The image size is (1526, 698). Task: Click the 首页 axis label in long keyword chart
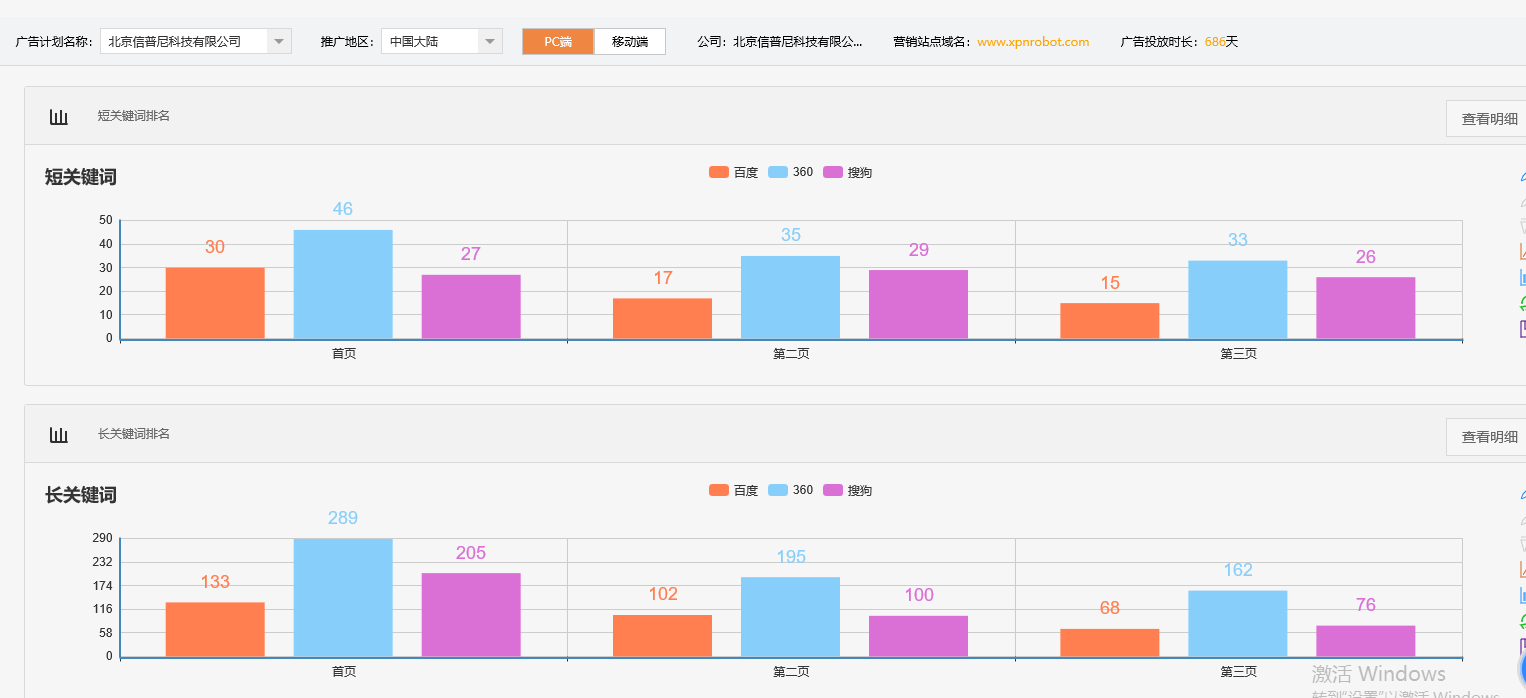pos(343,671)
